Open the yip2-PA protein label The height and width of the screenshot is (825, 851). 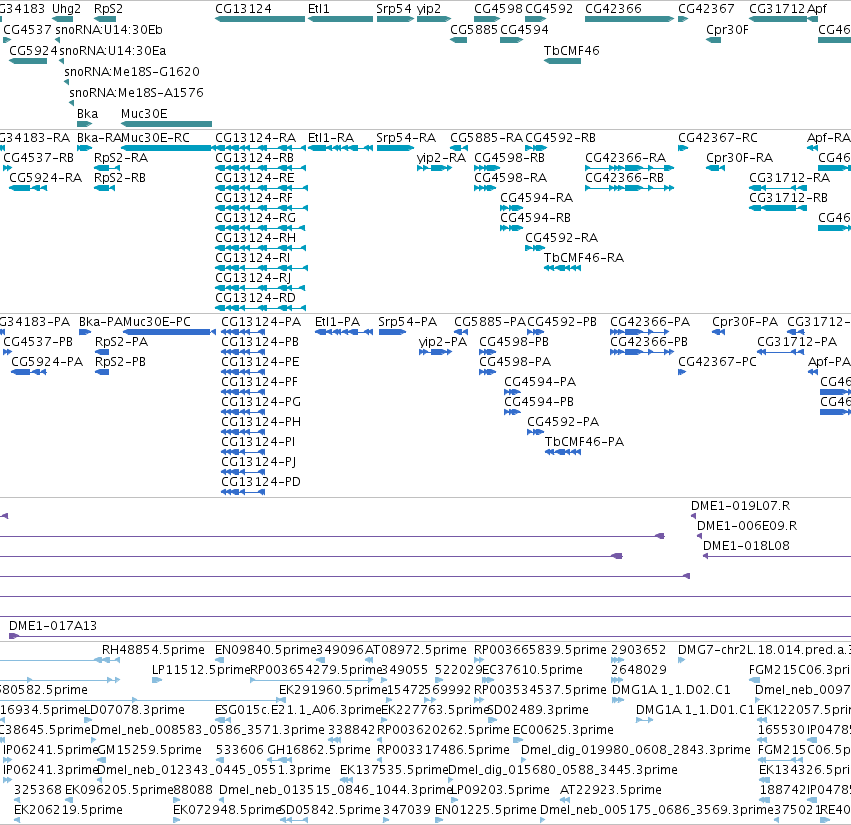tap(442, 342)
